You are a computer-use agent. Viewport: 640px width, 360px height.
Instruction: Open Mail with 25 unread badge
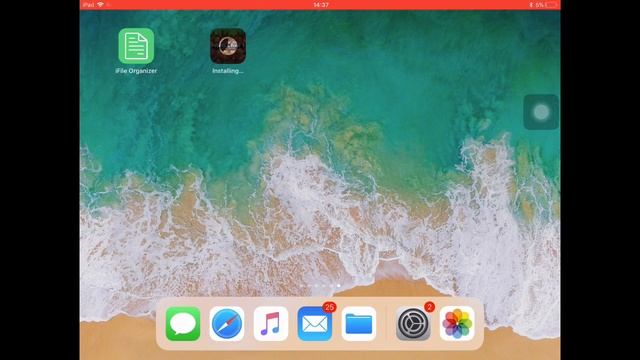[x=315, y=324]
